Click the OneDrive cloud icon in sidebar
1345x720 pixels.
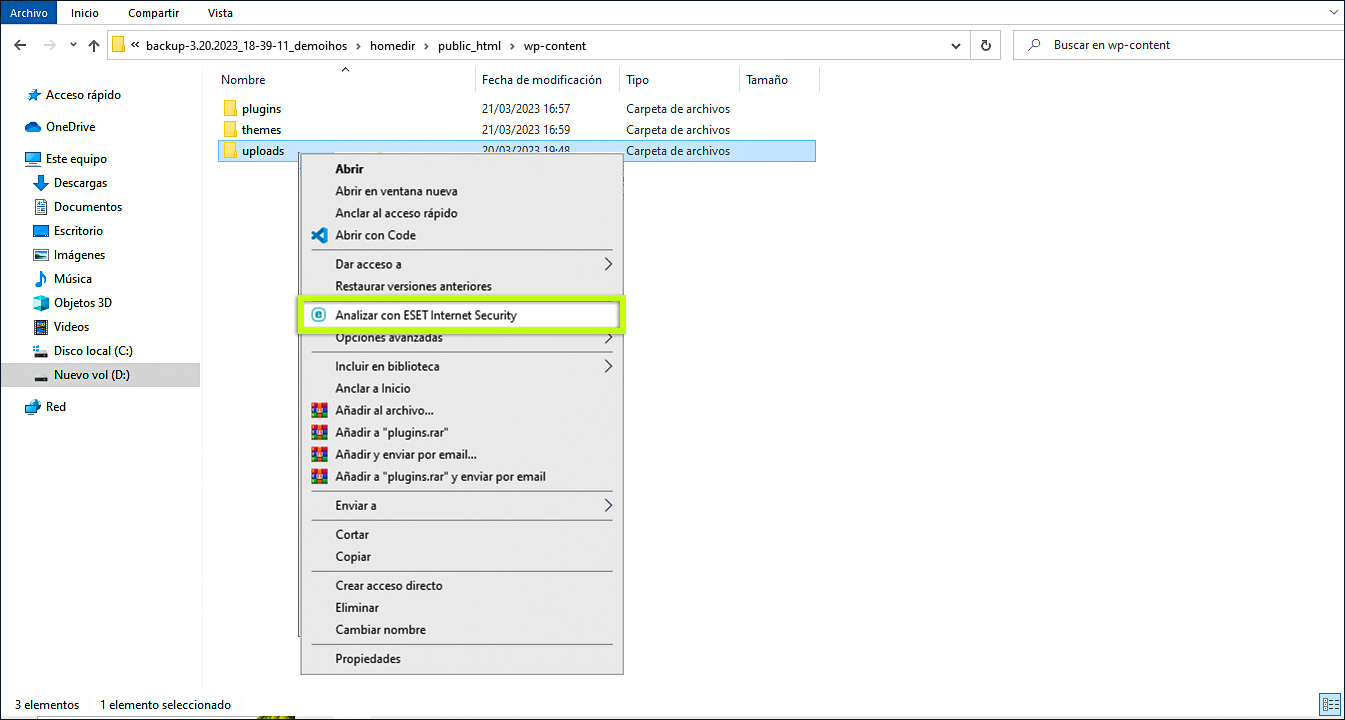(33, 127)
